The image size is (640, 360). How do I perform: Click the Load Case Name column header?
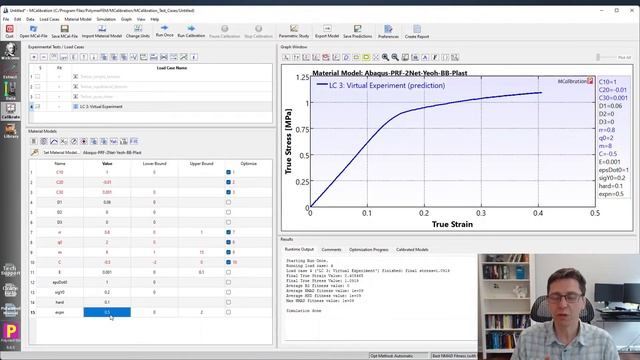point(172,68)
